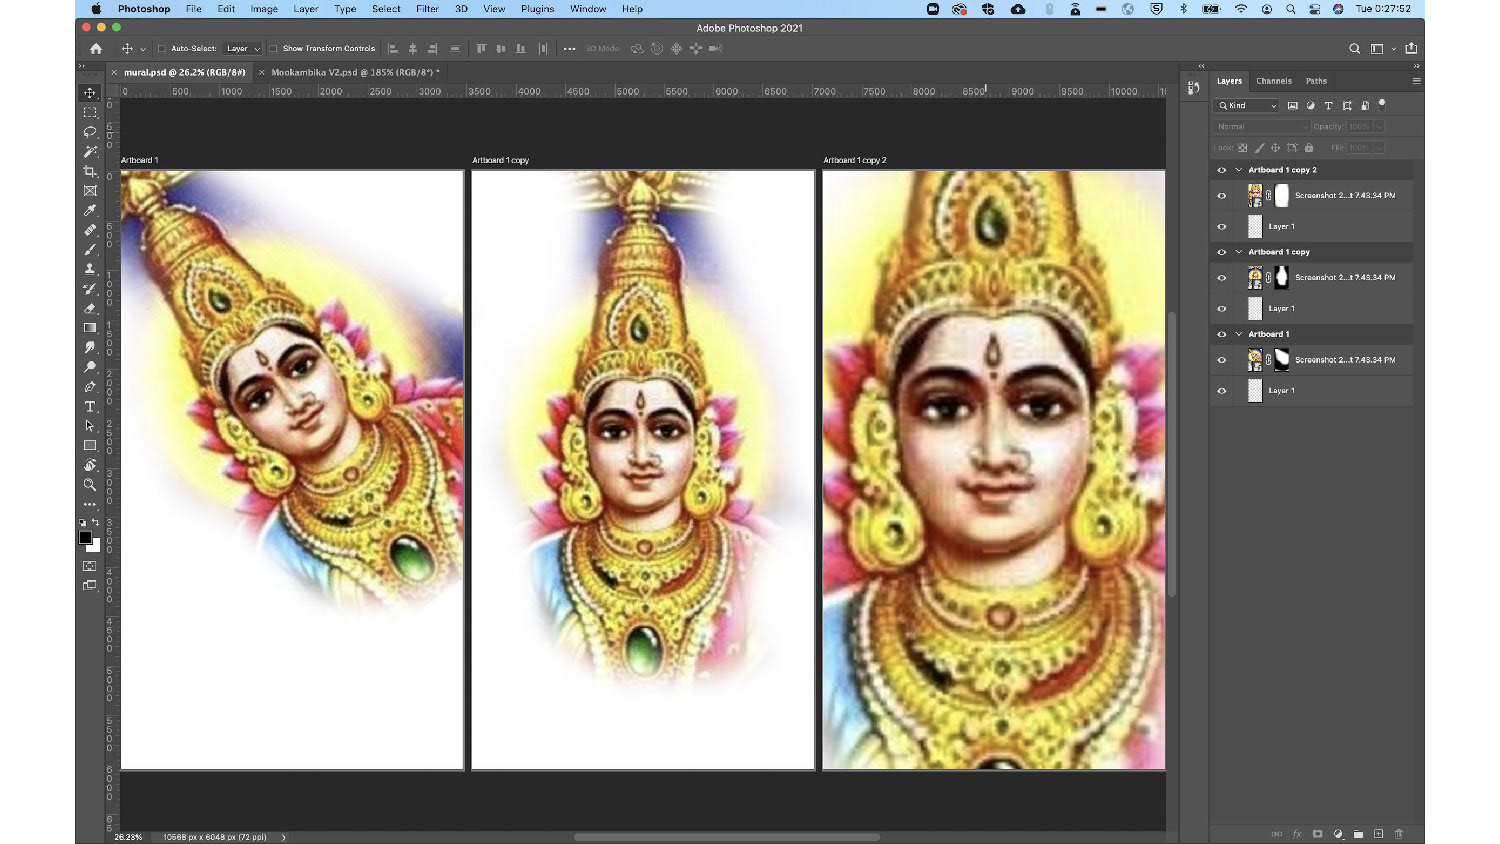Select the Frame tool
The image size is (1500, 844).
pyautogui.click(x=90, y=191)
